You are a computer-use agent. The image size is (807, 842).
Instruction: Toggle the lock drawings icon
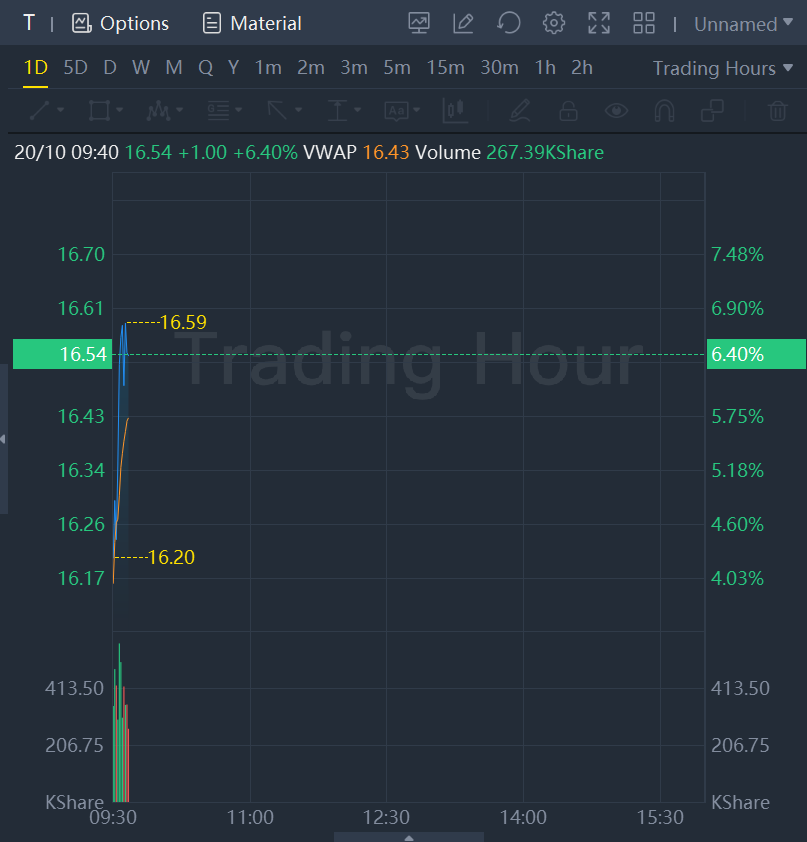[568, 111]
